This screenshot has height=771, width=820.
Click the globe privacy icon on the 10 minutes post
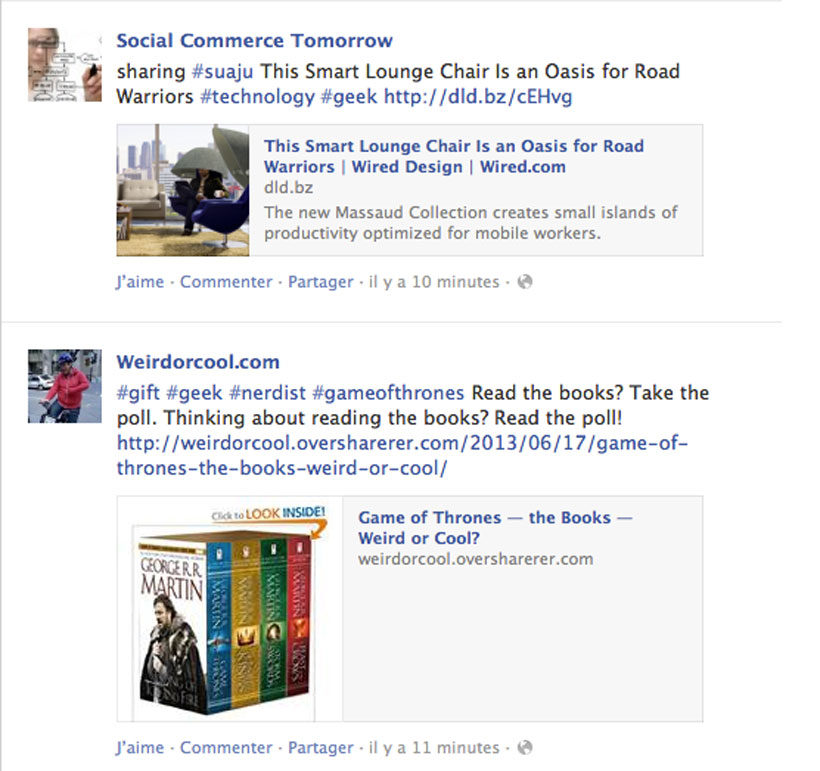(x=525, y=282)
